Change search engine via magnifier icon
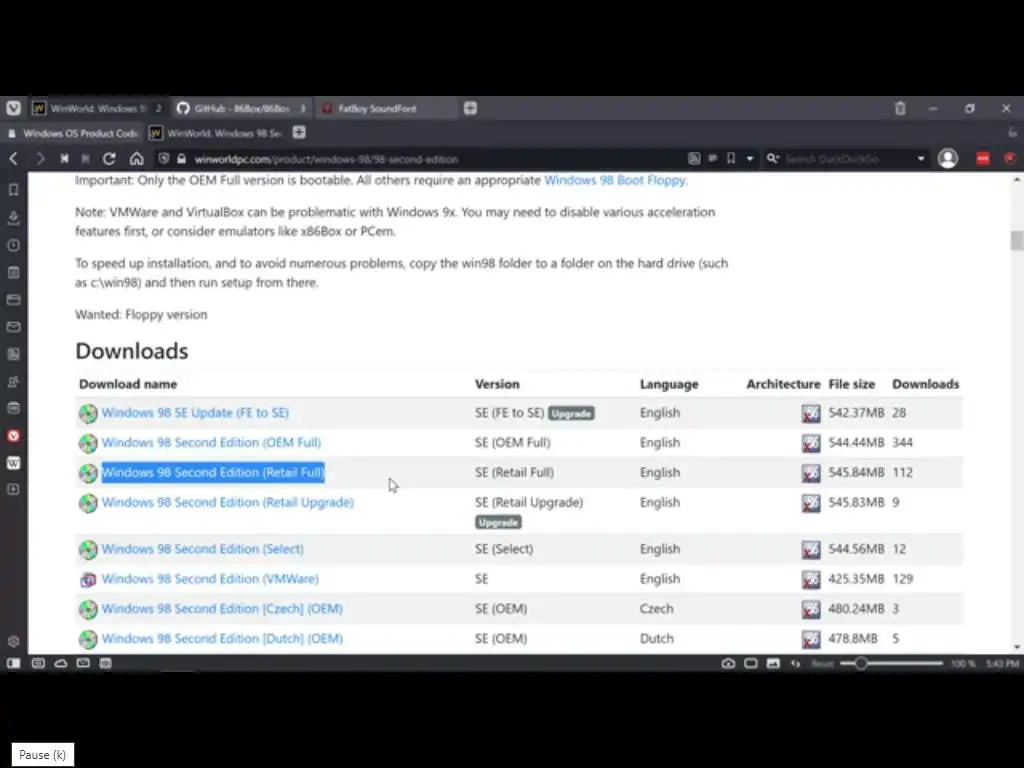 773,159
